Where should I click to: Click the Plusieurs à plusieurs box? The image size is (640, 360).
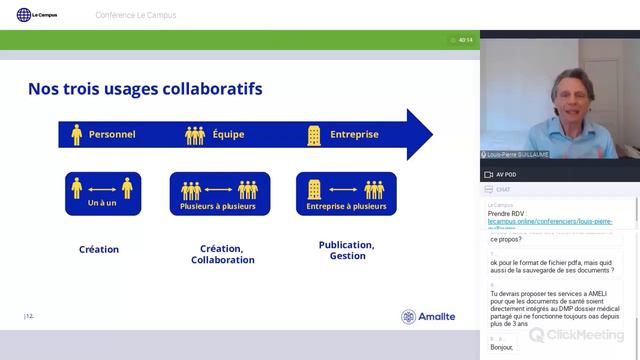(220, 194)
